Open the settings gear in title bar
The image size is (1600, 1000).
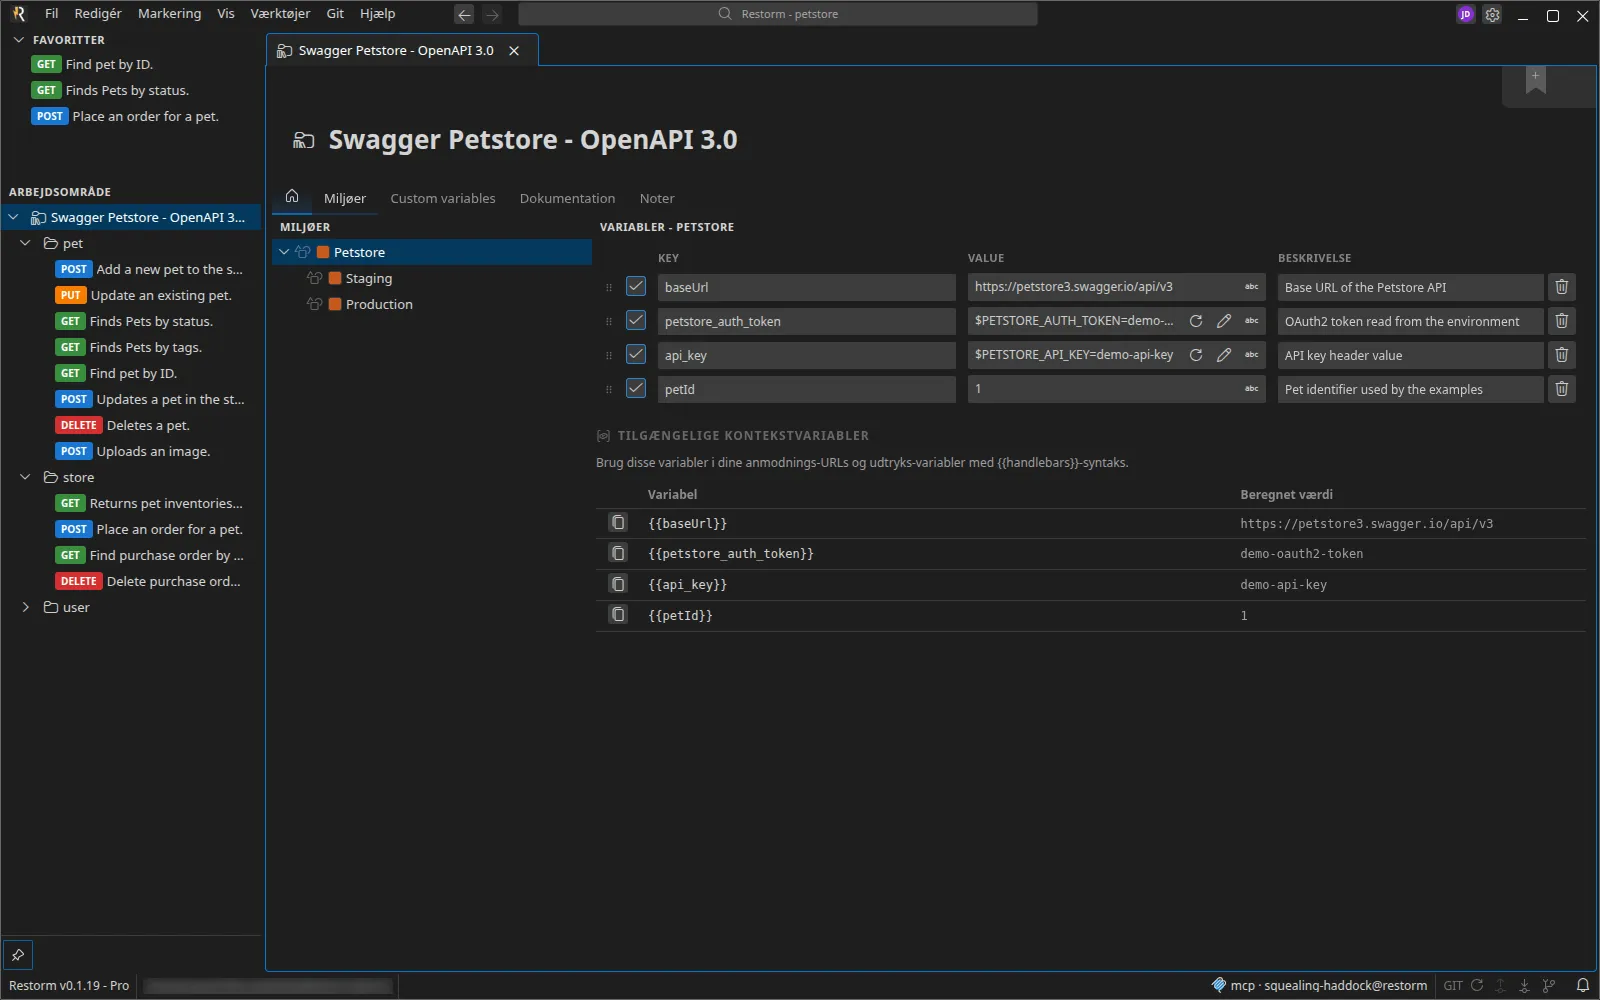pos(1492,15)
